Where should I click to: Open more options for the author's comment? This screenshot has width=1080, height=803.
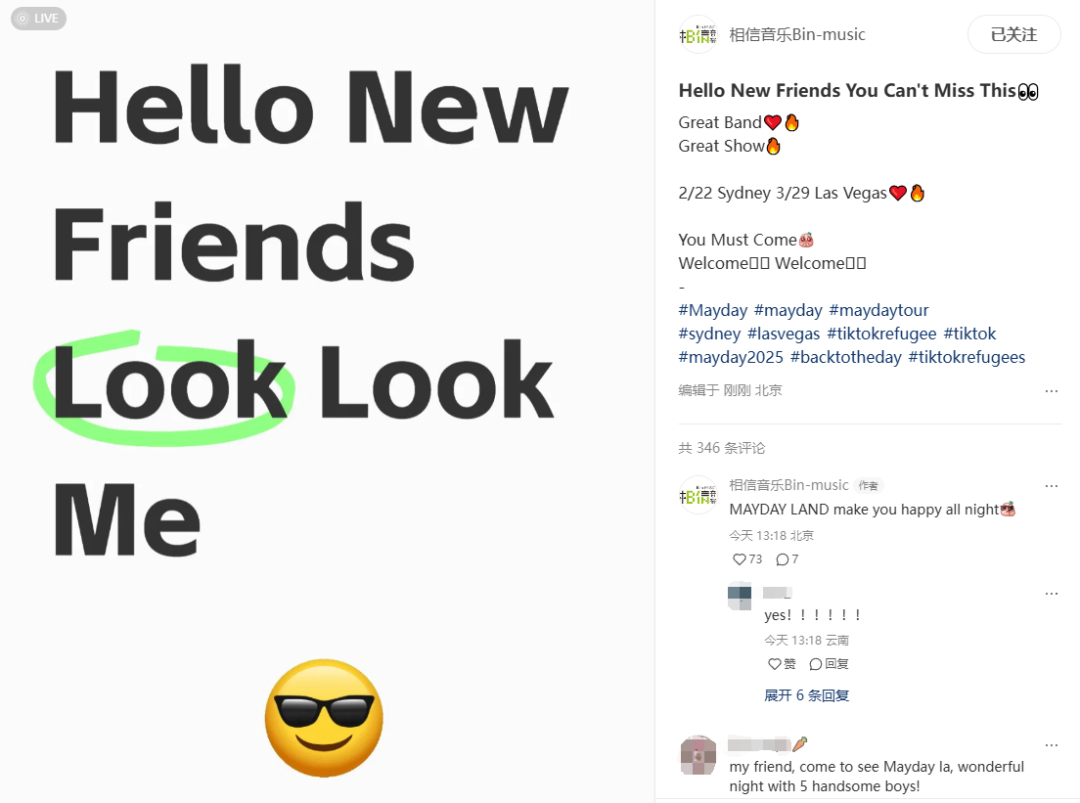click(1051, 486)
